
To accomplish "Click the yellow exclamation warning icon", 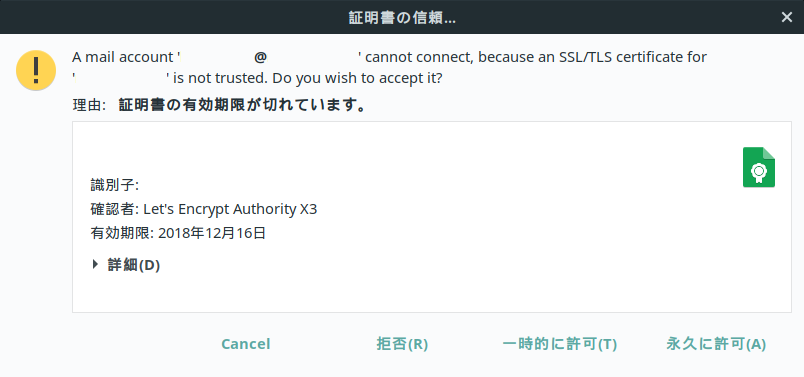I will [x=36, y=70].
